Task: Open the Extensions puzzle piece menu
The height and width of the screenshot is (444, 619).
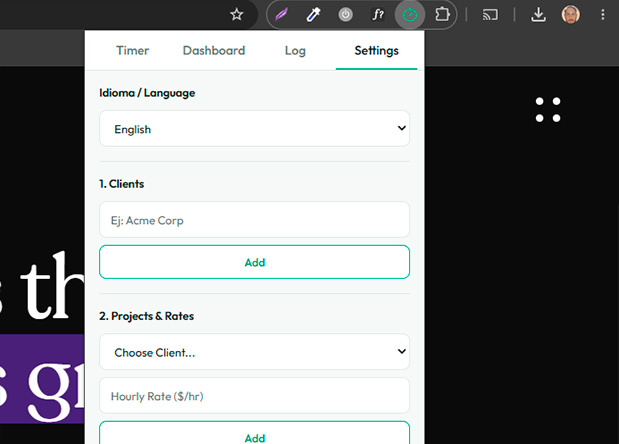Action: tap(442, 15)
